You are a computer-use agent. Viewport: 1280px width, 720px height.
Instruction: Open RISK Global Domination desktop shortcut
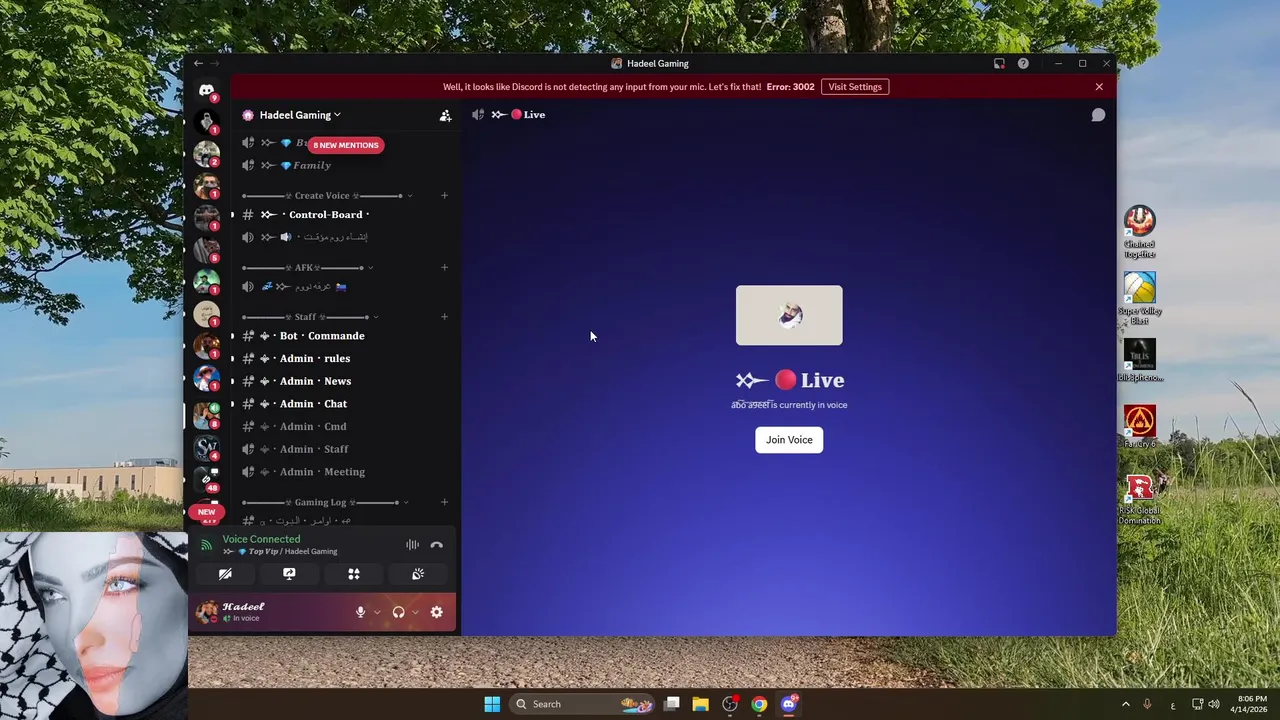pos(1139,500)
